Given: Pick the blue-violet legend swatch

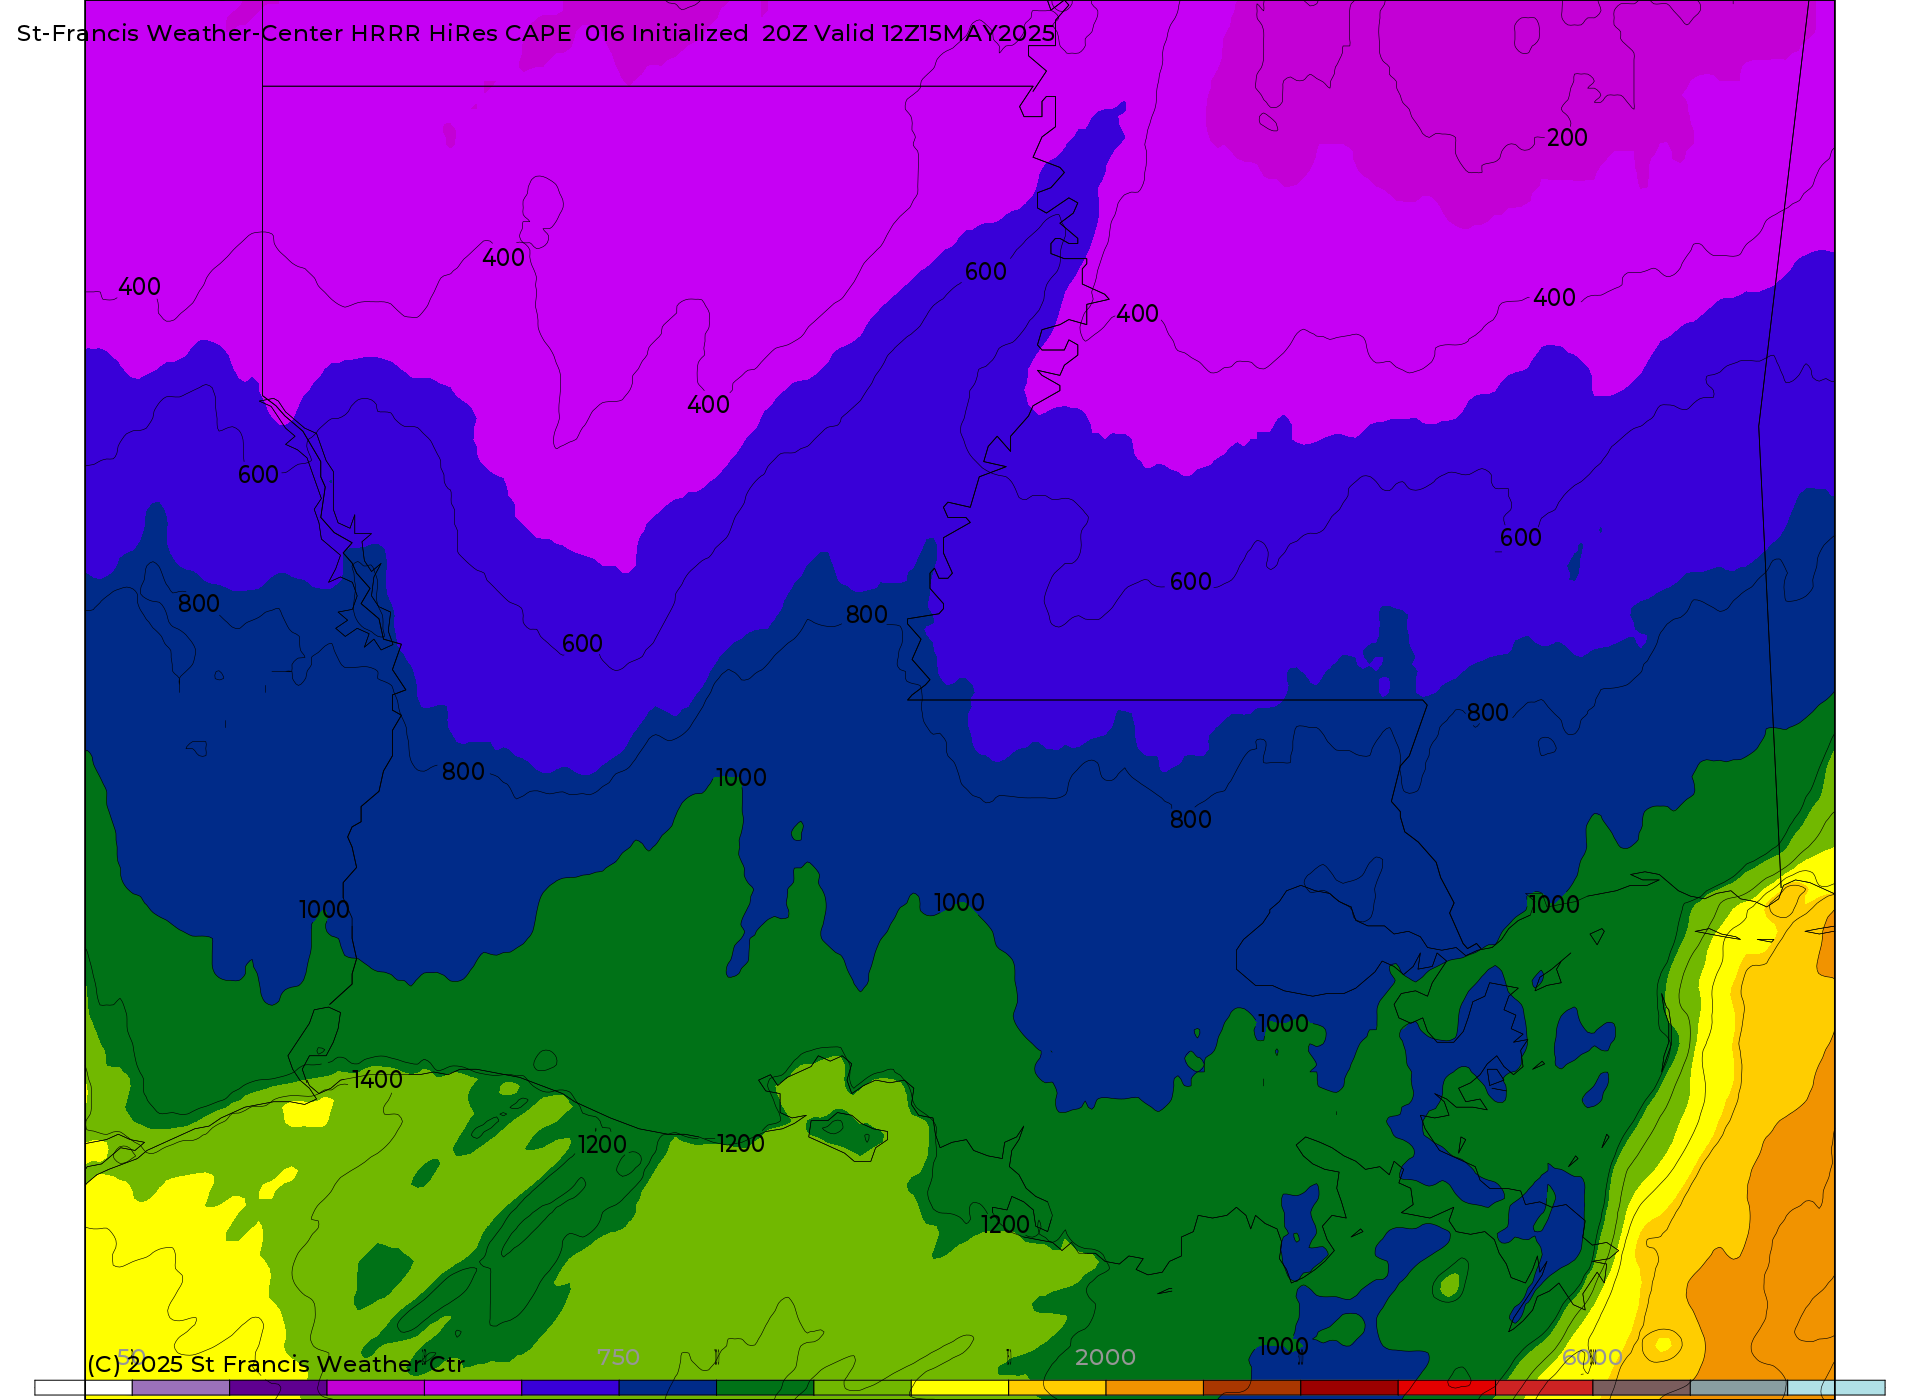Looking at the screenshot, I should coord(570,1388).
